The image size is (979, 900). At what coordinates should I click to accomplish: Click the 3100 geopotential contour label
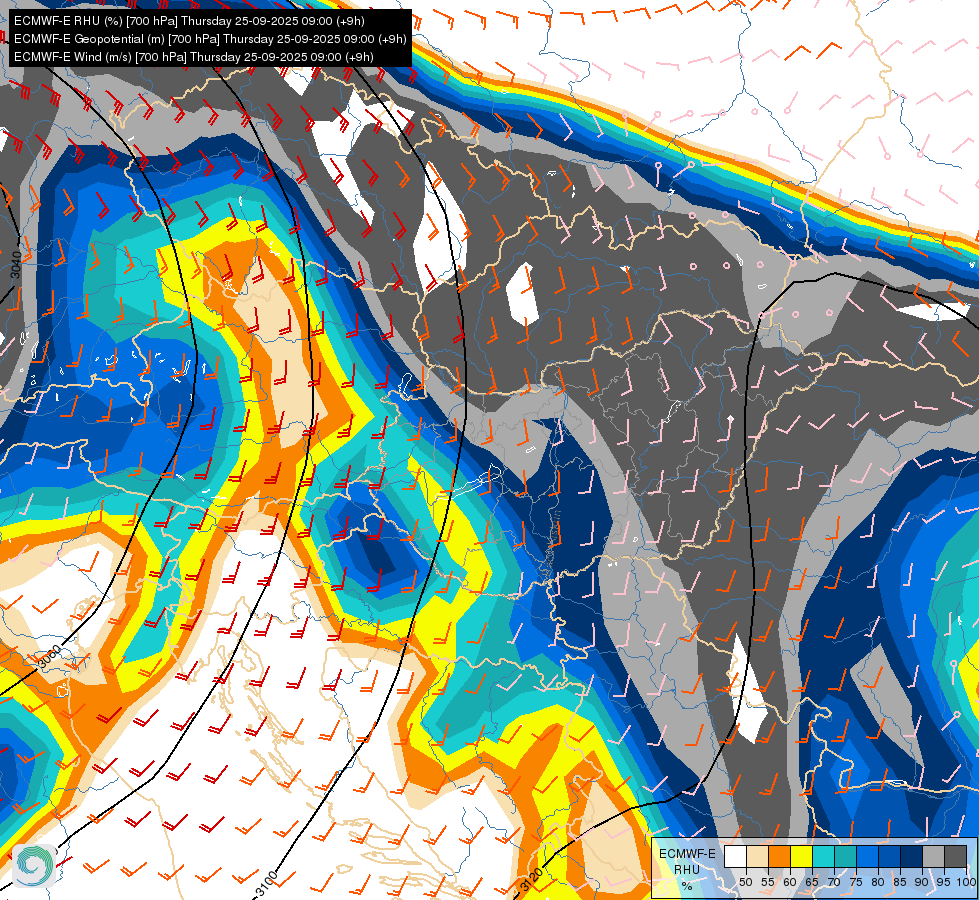tap(267, 883)
